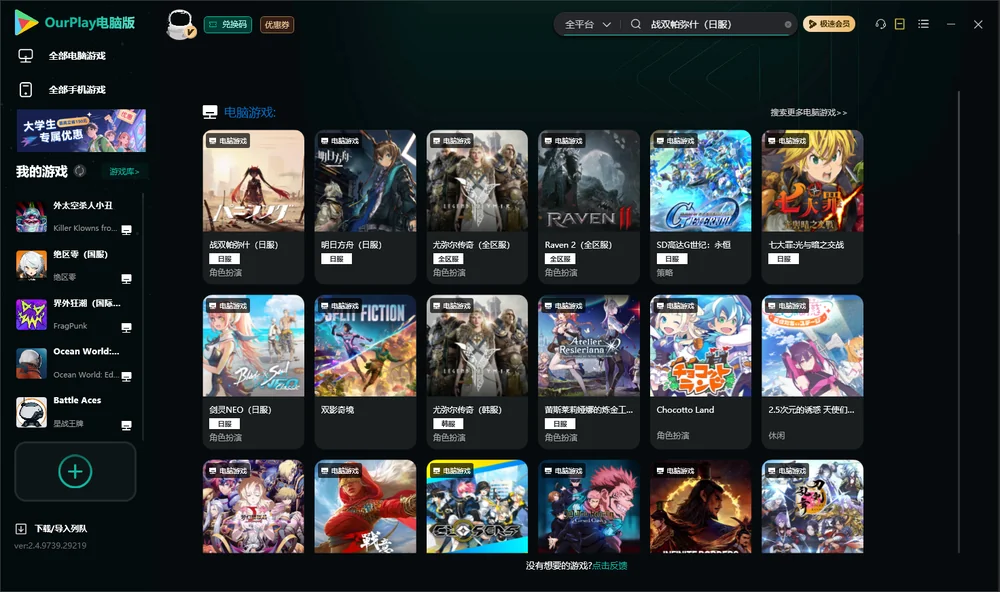Viewport: 1000px width, 592px height.
Task: Select Battle Aces in my games list
Action: (x=74, y=412)
